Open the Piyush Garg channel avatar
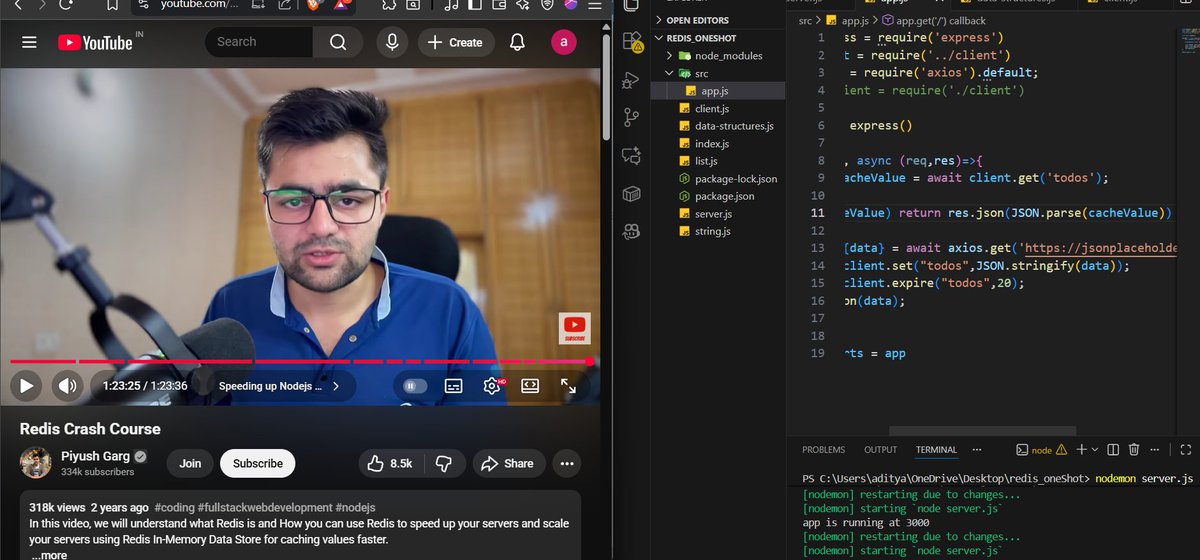This screenshot has height=560, width=1200. click(36, 463)
